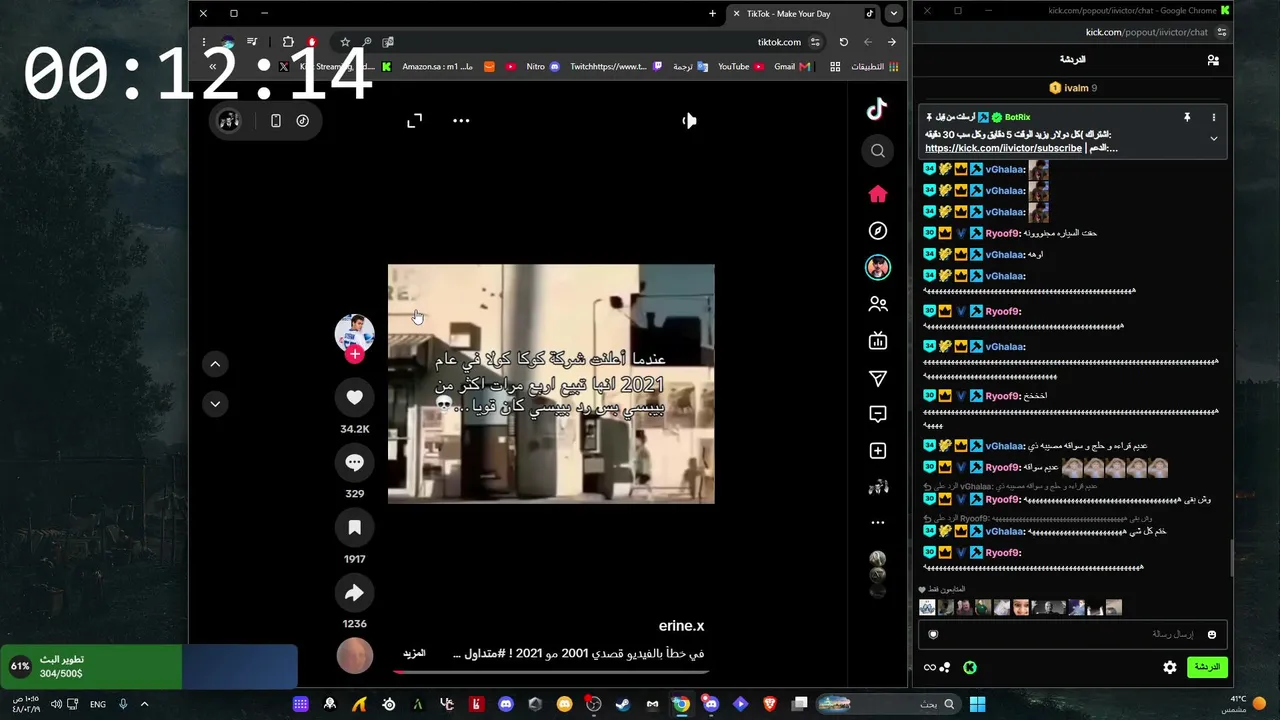The height and width of the screenshot is (720, 1280).
Task: Click the tiktok.com address bar
Action: [x=779, y=42]
